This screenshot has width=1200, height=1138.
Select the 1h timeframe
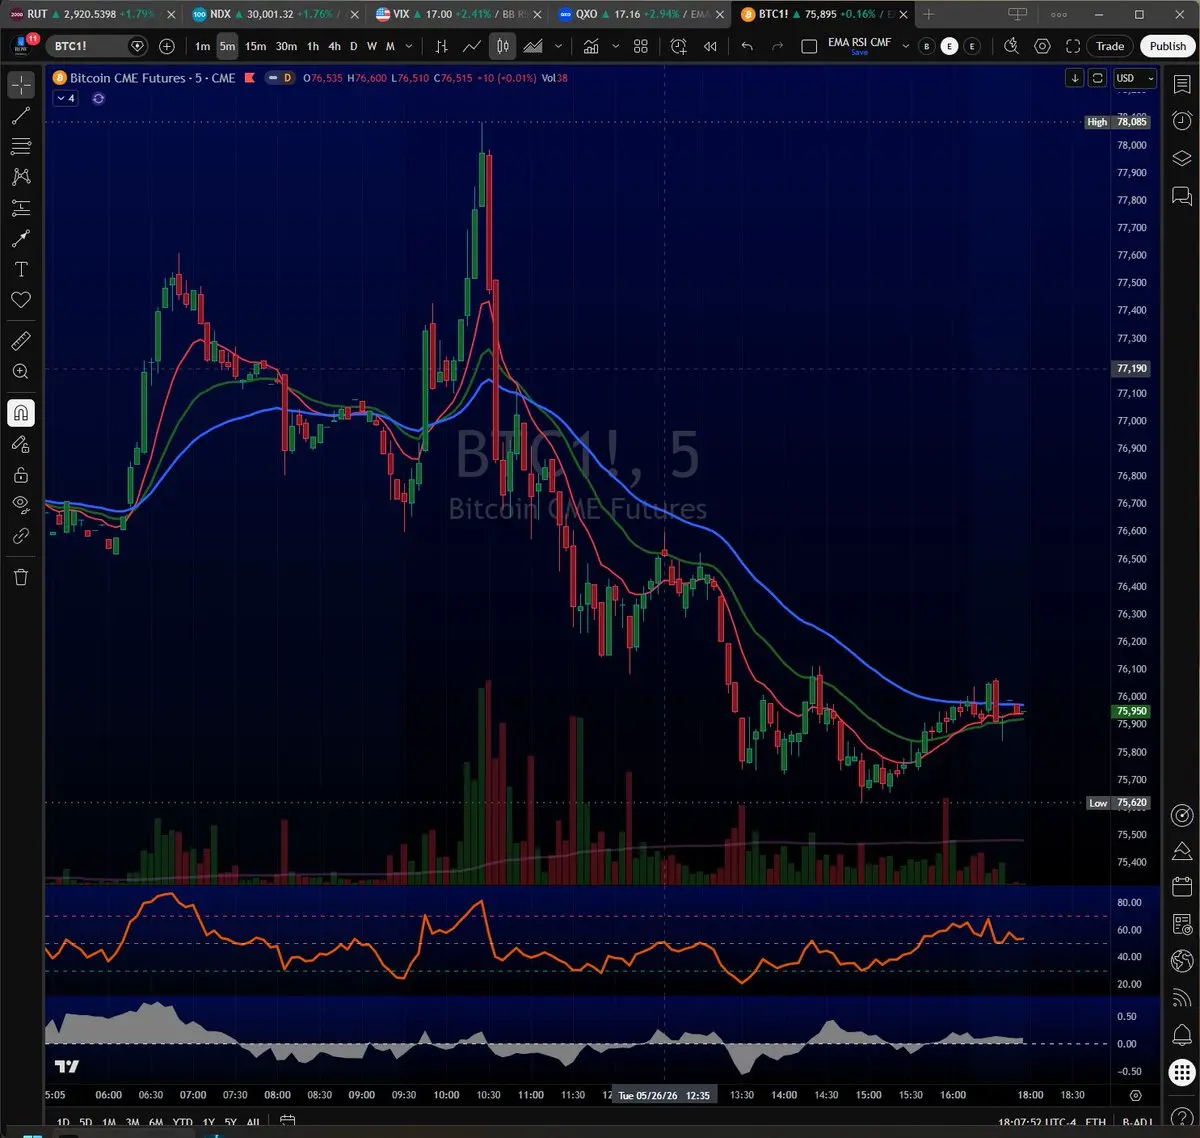(x=313, y=46)
